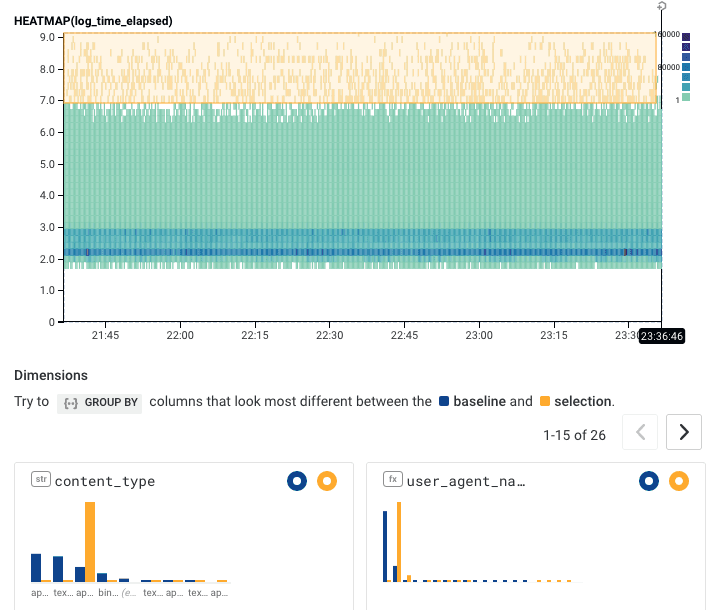This screenshot has width=720, height=610.
Task: Click the orange selection legend square
Action: coord(545,402)
